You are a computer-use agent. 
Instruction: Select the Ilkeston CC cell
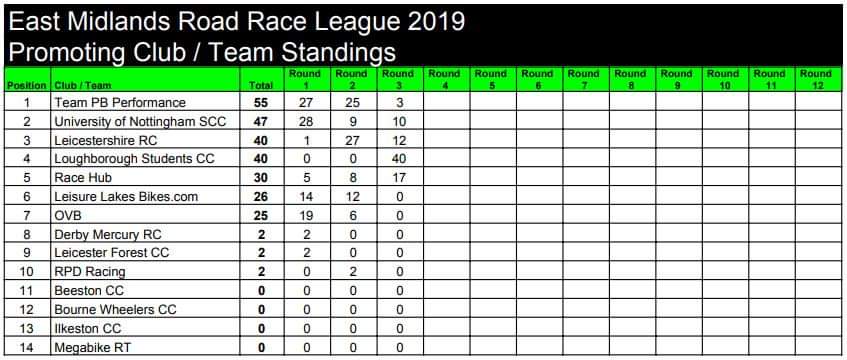pyautogui.click(x=145, y=328)
